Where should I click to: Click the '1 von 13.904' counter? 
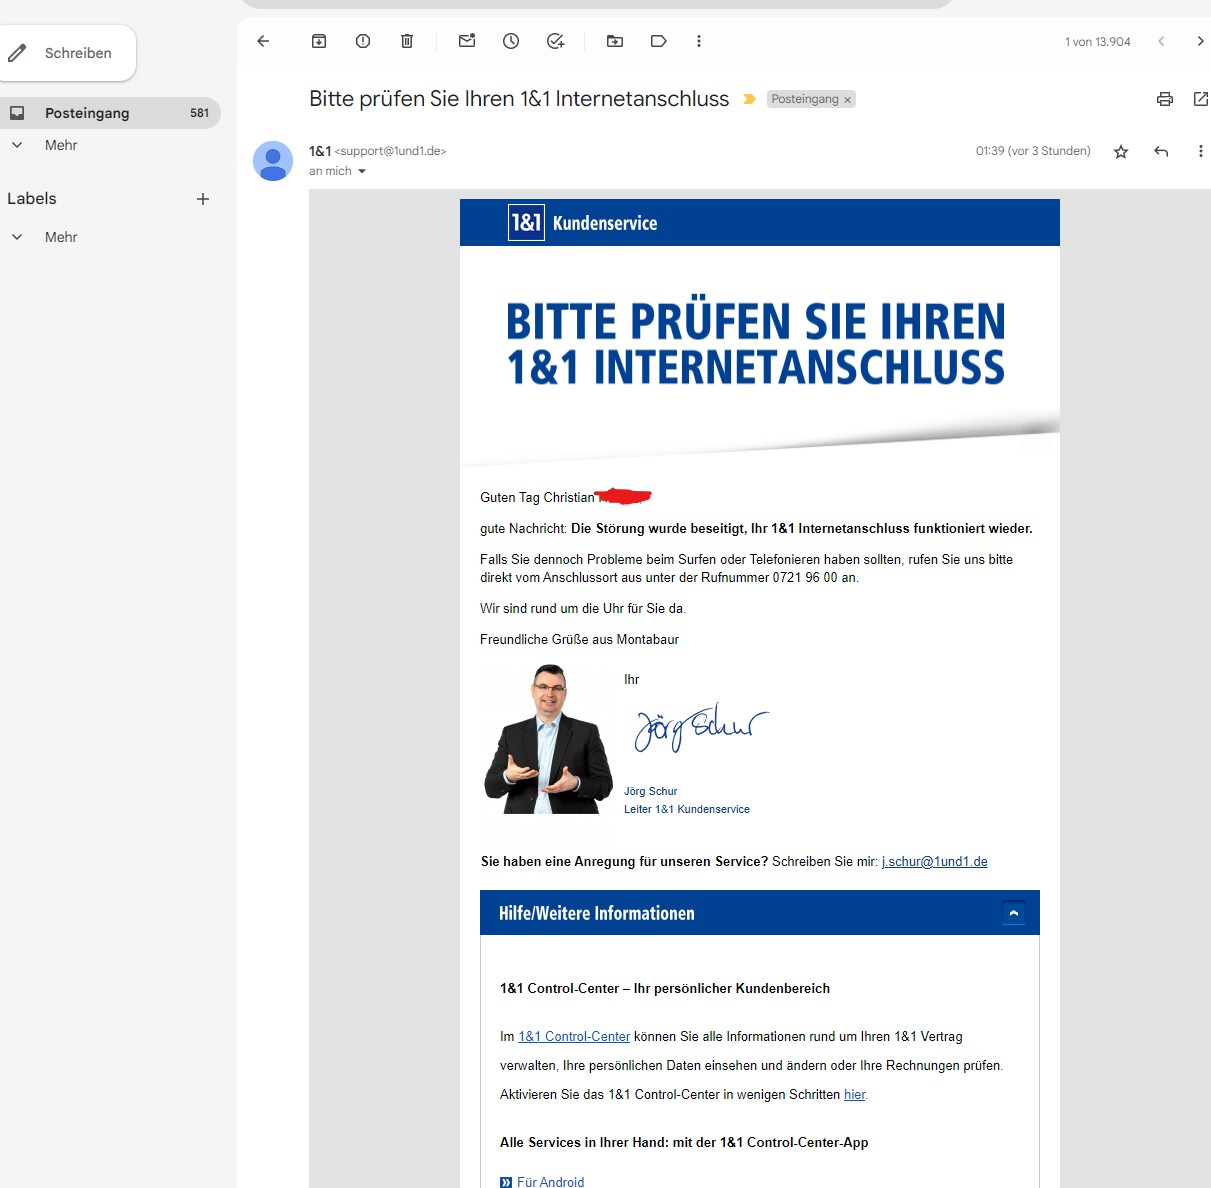1097,42
